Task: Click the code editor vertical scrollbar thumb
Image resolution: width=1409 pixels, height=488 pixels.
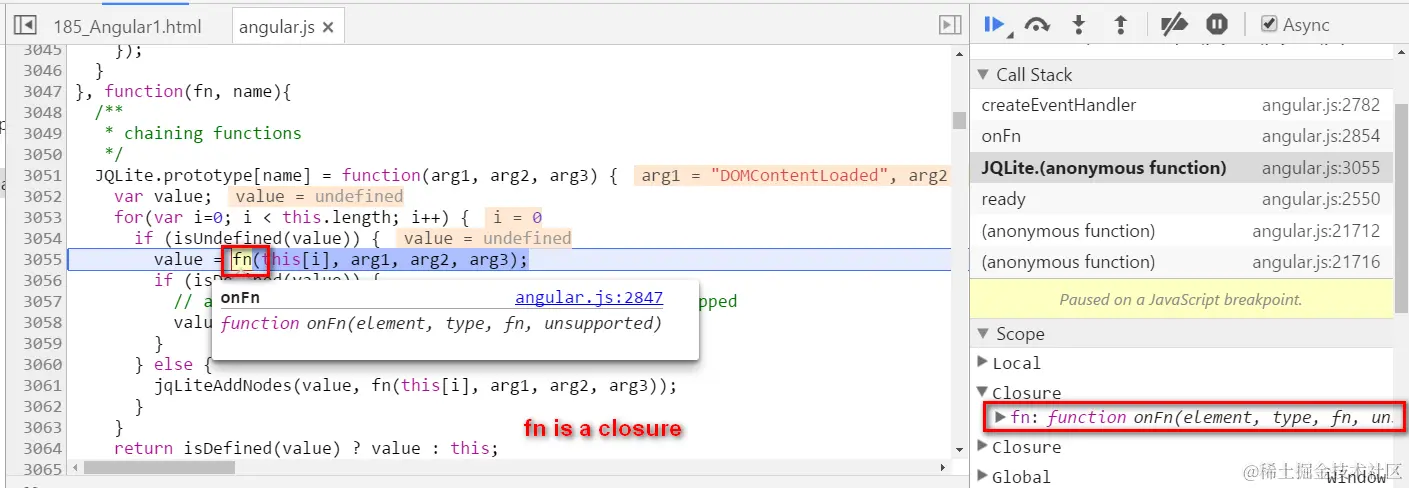Action: (x=959, y=121)
